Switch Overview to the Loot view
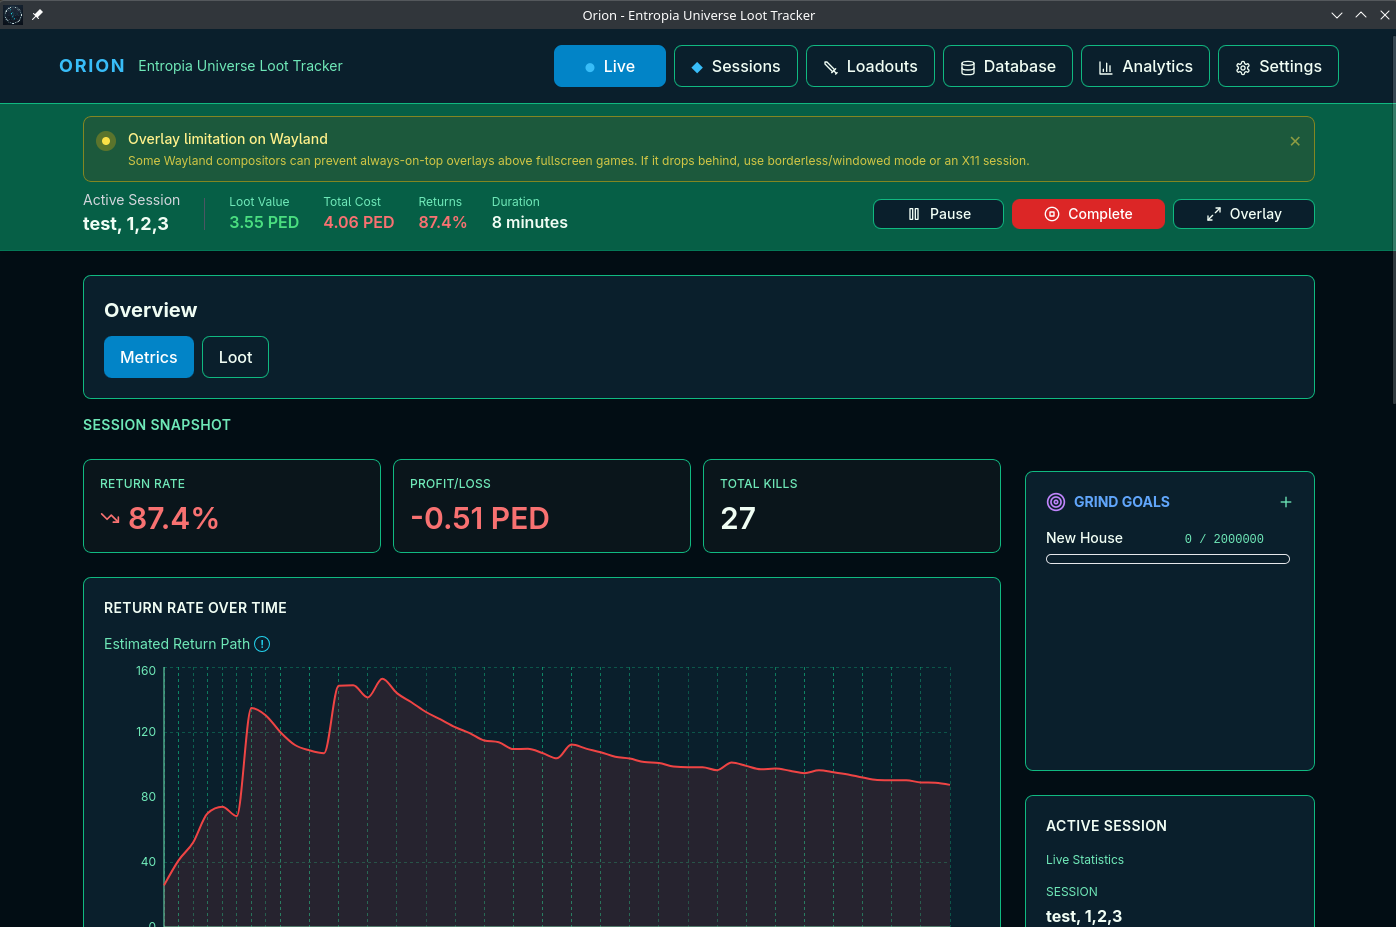The image size is (1396, 927). click(235, 357)
